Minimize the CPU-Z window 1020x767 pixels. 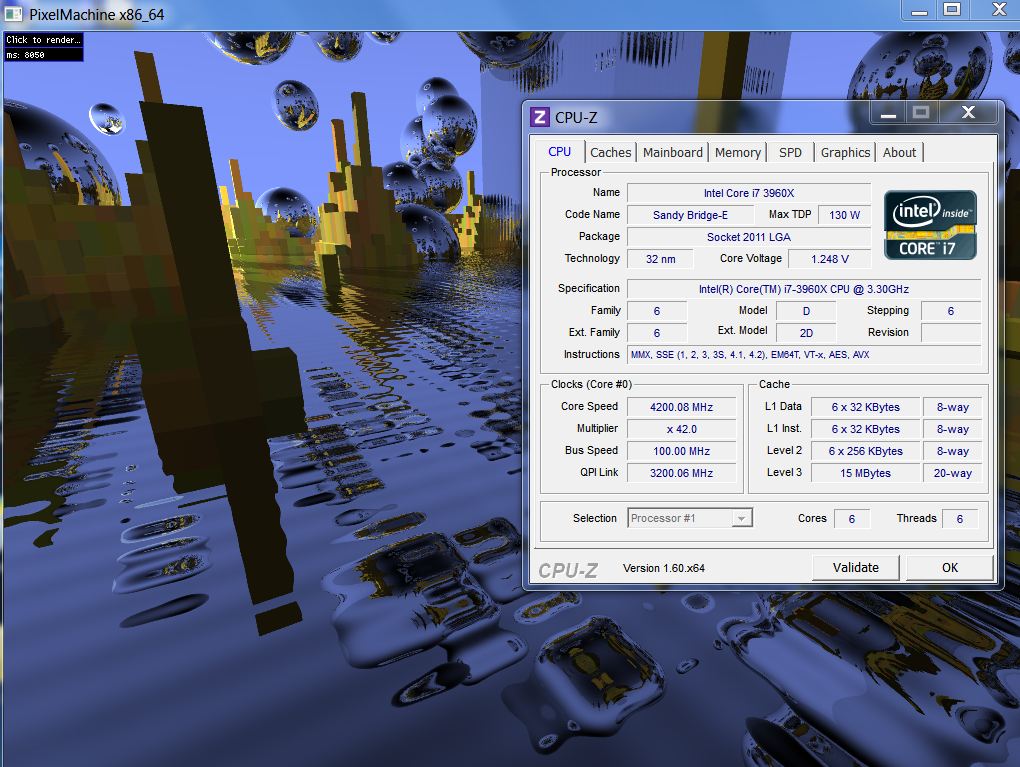tap(886, 114)
